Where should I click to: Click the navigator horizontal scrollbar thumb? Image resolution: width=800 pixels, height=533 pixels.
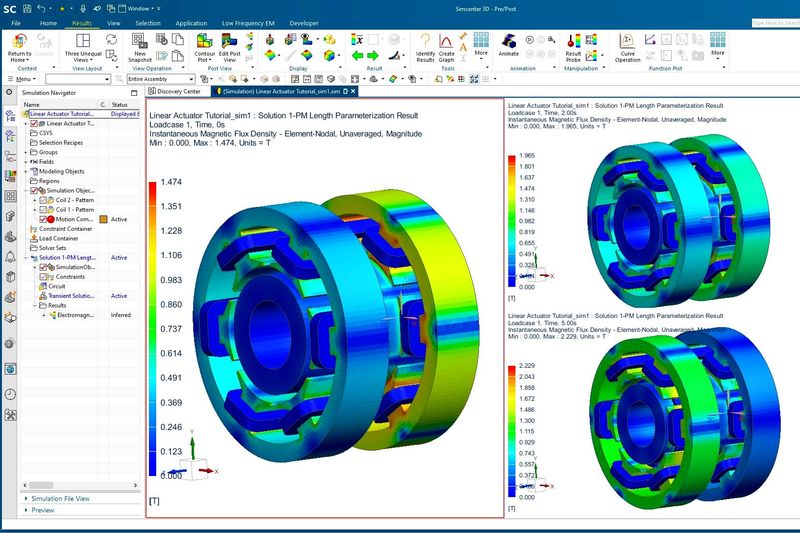[41, 485]
